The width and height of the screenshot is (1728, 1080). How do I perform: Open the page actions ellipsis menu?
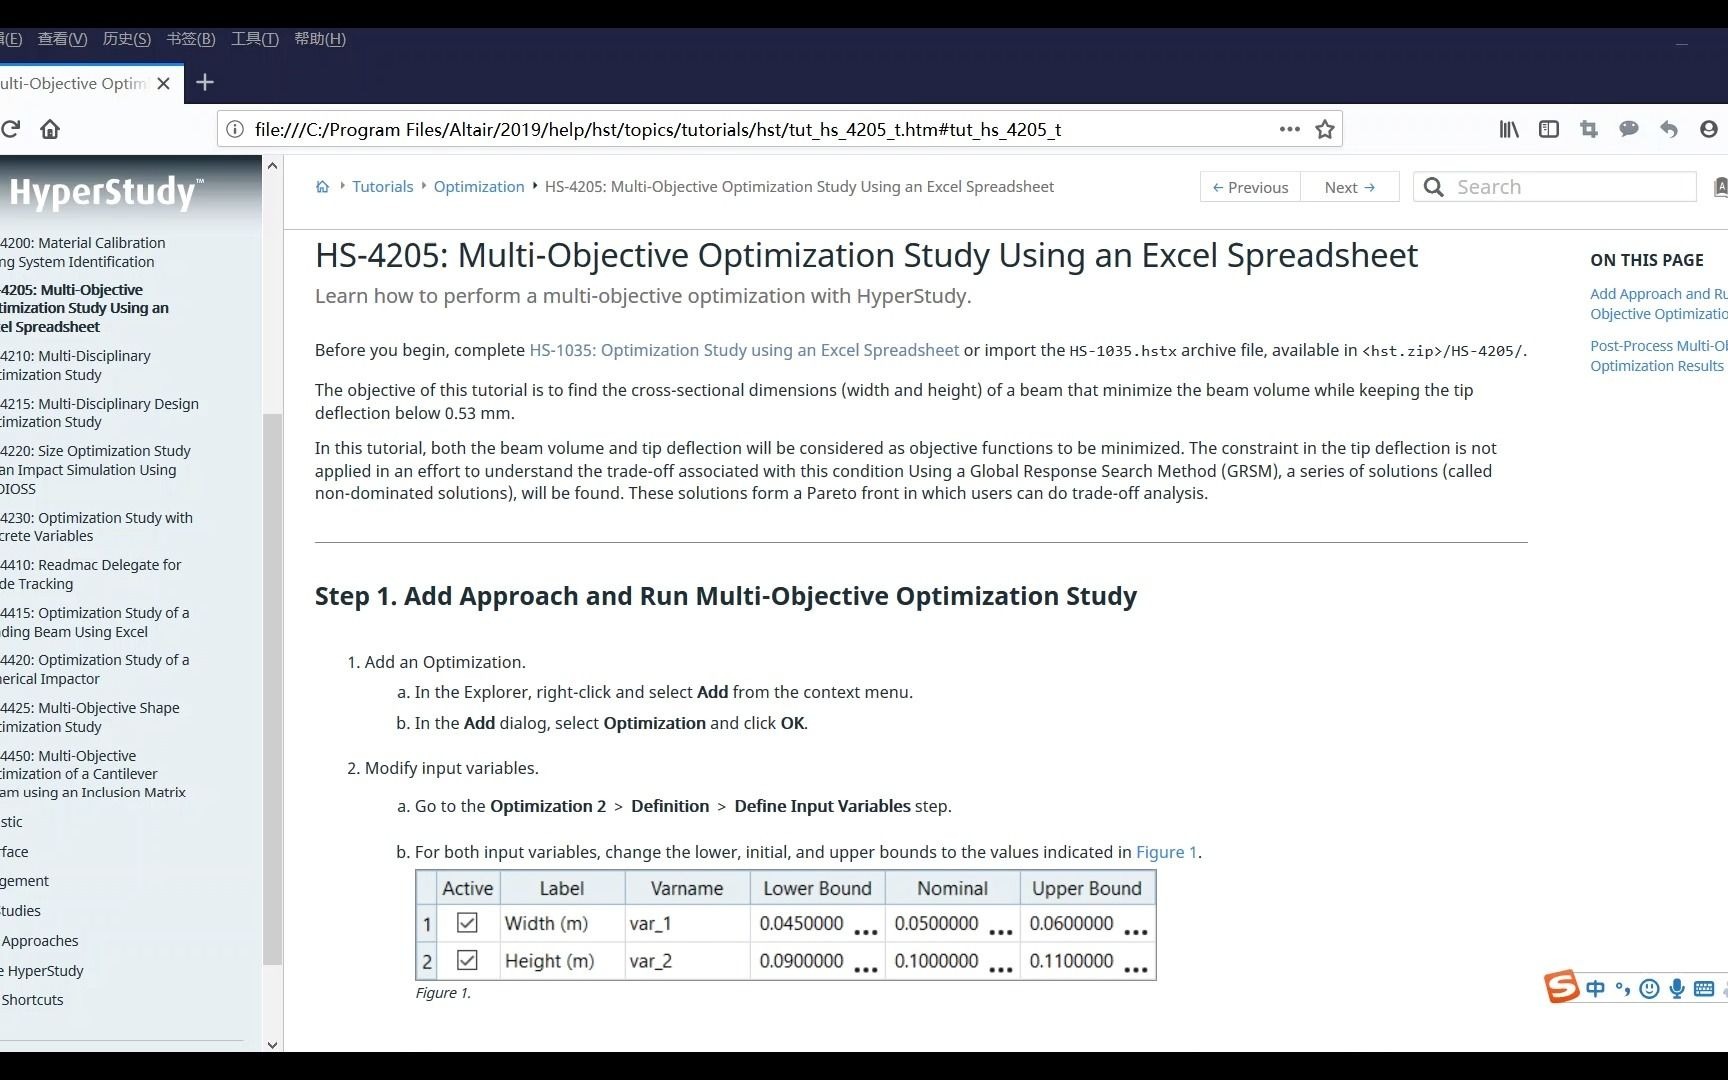1289,129
